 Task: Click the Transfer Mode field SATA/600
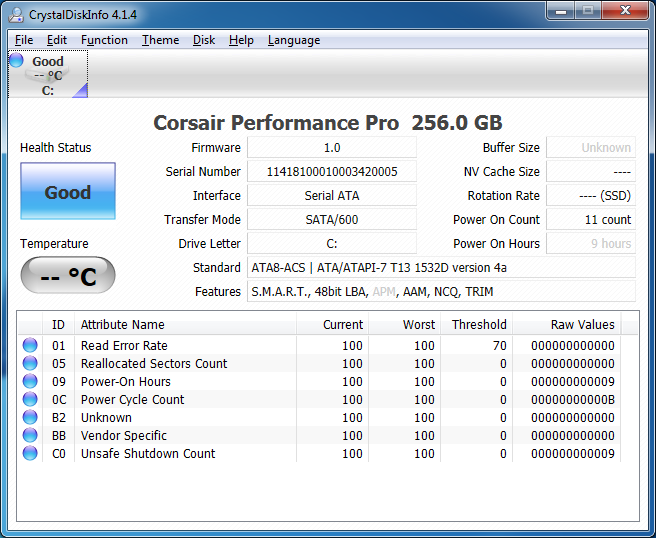pyautogui.click(x=332, y=220)
